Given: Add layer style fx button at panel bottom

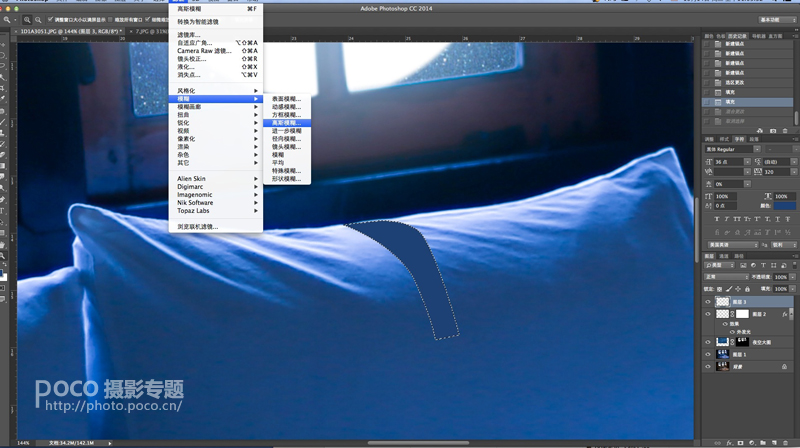Looking at the screenshot, I should click(x=729, y=443).
